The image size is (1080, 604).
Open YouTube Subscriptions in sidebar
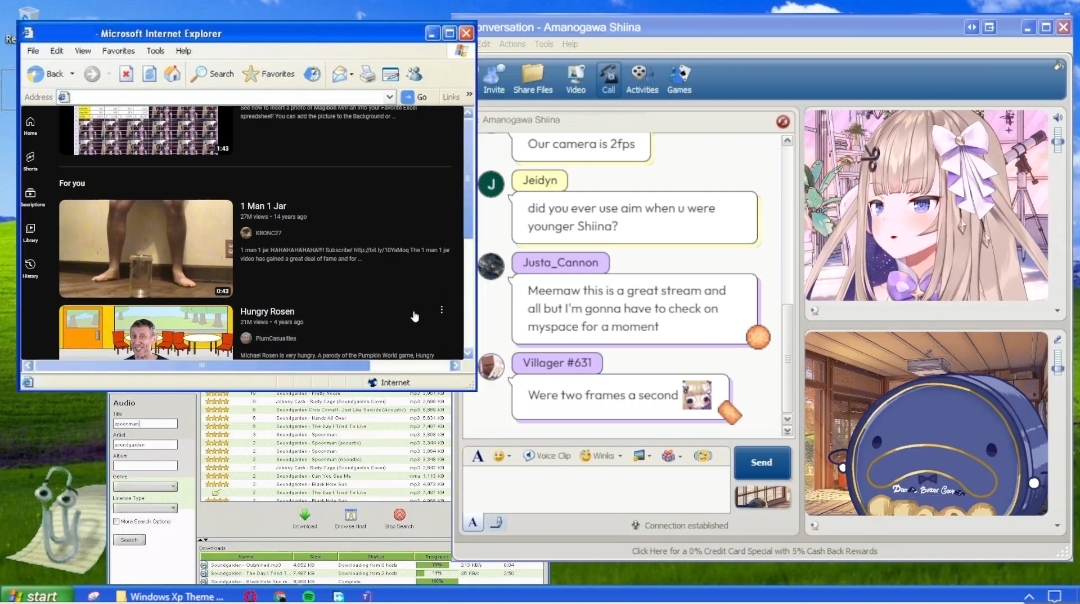[32, 197]
